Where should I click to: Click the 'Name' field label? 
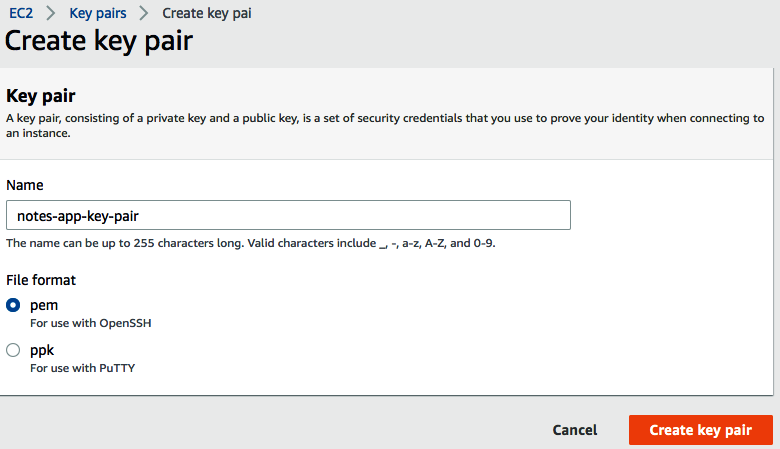[x=24, y=185]
